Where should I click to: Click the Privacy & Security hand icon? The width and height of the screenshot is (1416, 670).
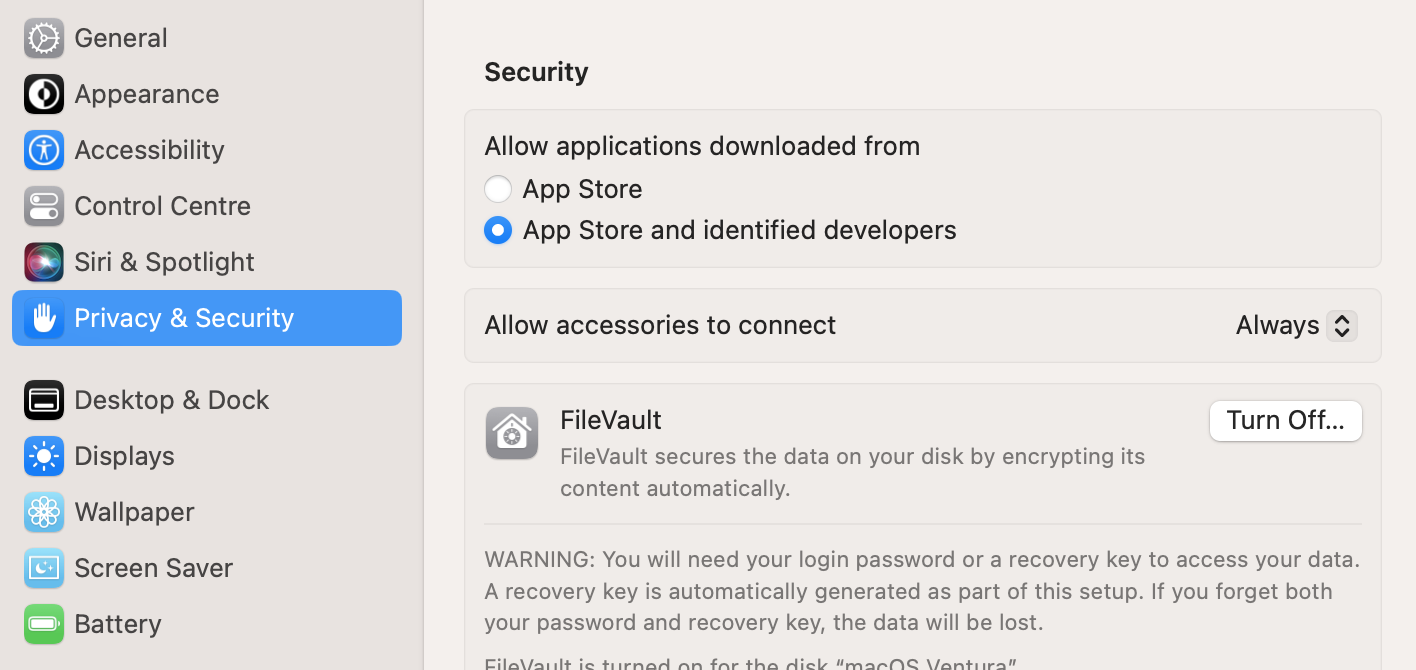[44, 318]
